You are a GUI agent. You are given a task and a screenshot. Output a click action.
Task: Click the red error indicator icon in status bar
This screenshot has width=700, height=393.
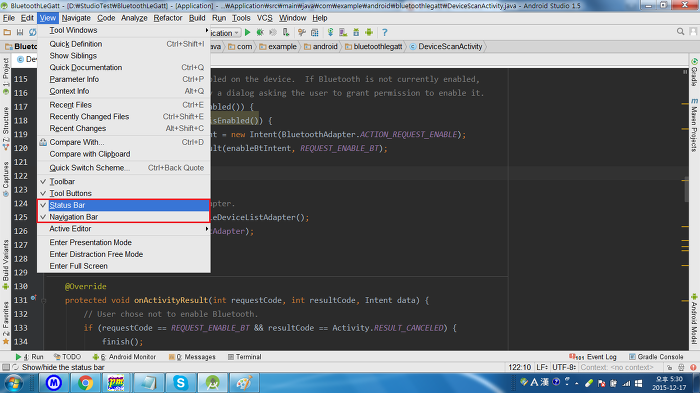tap(693, 367)
